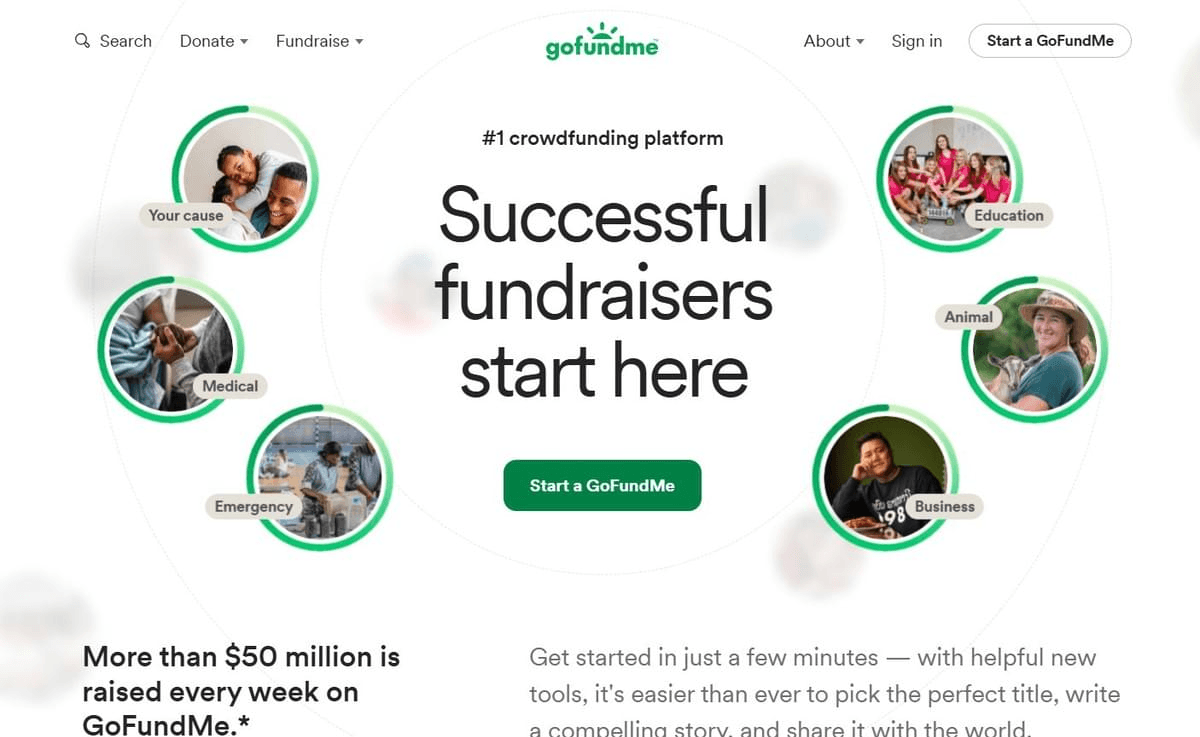Expand the Donate dropdown arrow
Screen dimensions: 1200x737
pos(244,42)
